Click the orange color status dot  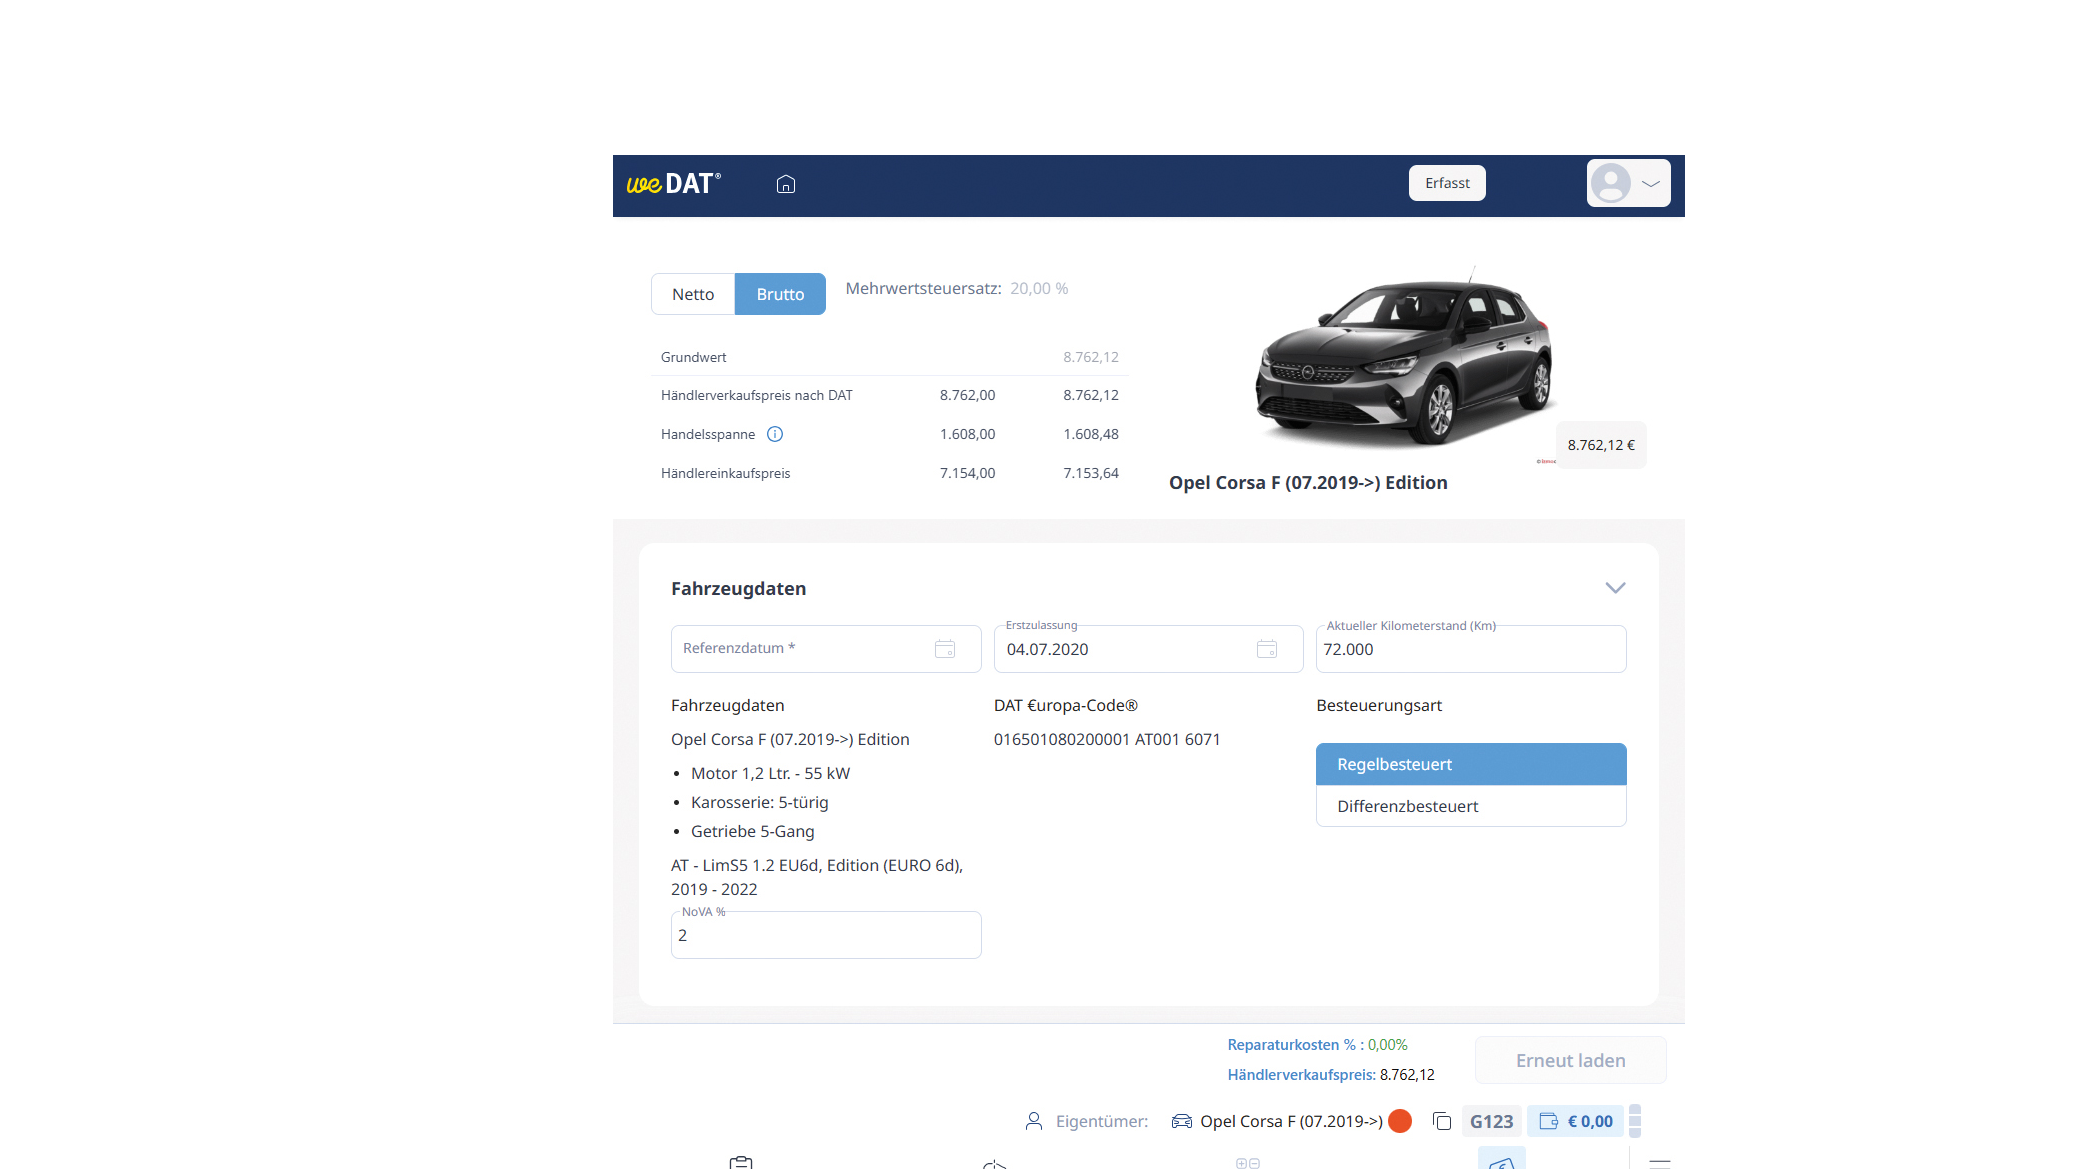click(1400, 1121)
